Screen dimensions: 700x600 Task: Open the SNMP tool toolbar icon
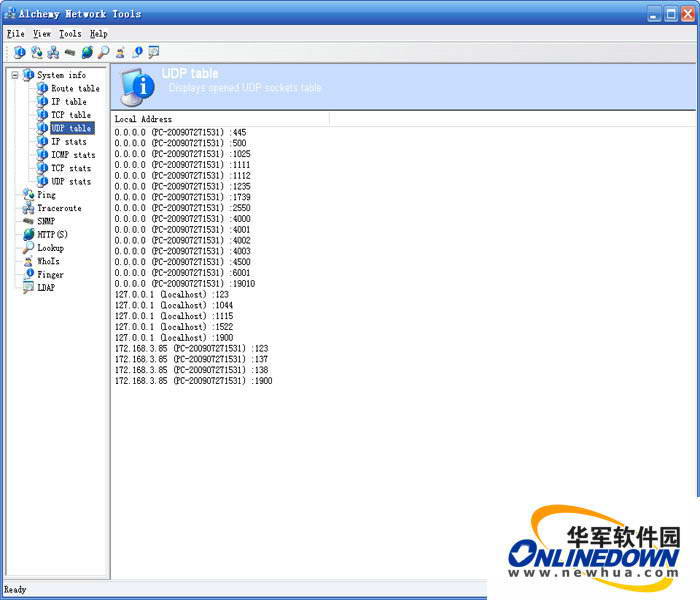(x=70, y=52)
